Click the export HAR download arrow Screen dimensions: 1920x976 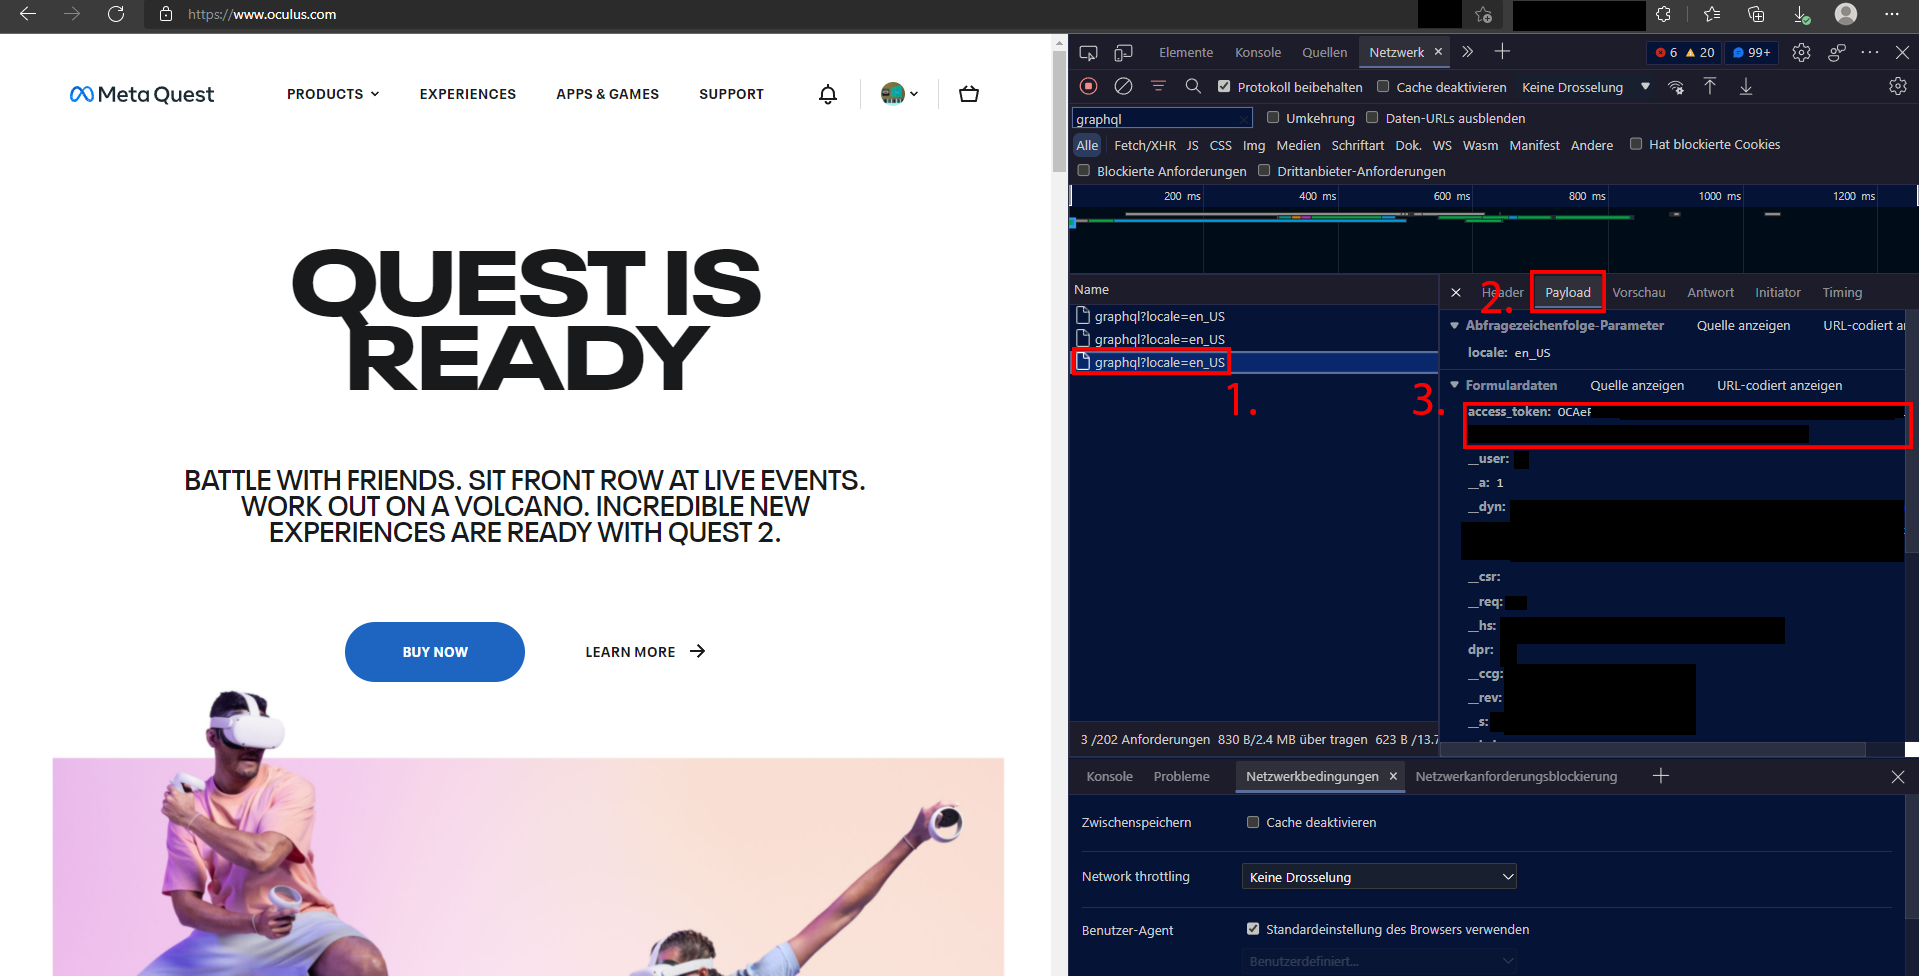[1746, 87]
